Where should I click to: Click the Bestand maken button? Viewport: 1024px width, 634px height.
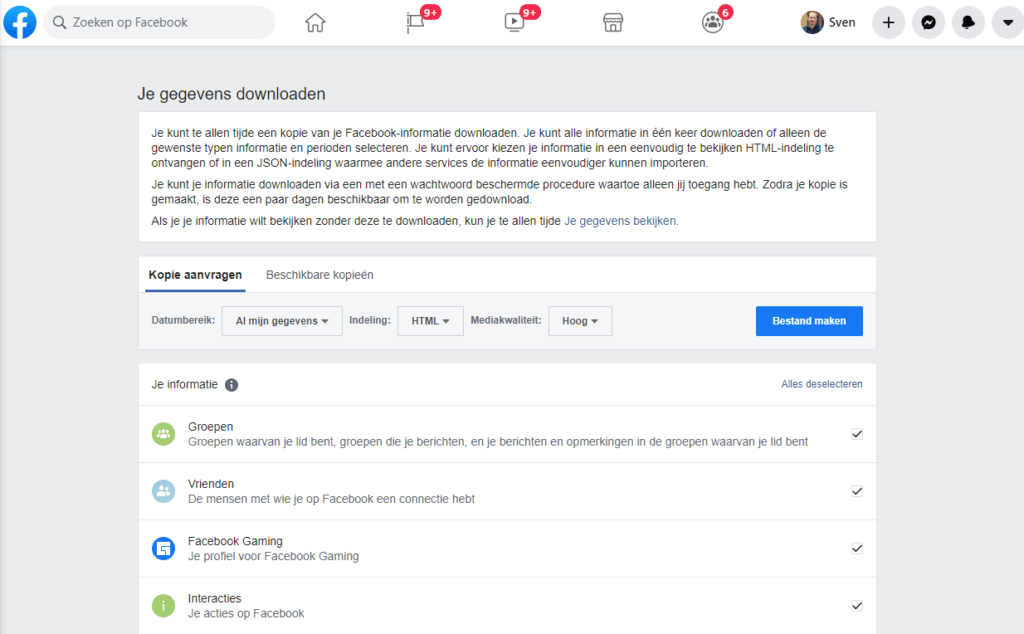pyautogui.click(x=809, y=321)
